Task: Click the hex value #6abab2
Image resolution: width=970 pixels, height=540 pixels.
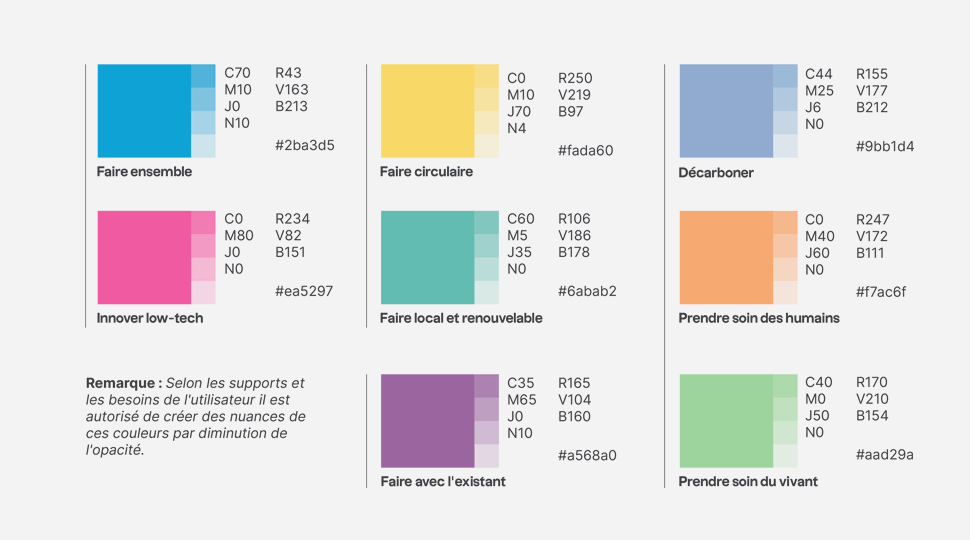Action: [587, 291]
